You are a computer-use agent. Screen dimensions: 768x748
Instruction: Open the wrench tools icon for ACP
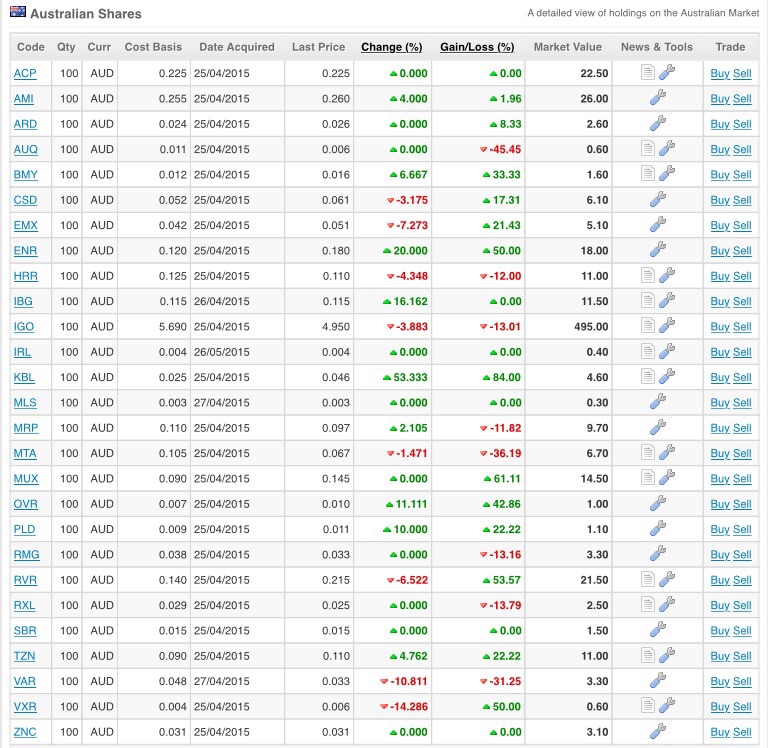coord(667,72)
